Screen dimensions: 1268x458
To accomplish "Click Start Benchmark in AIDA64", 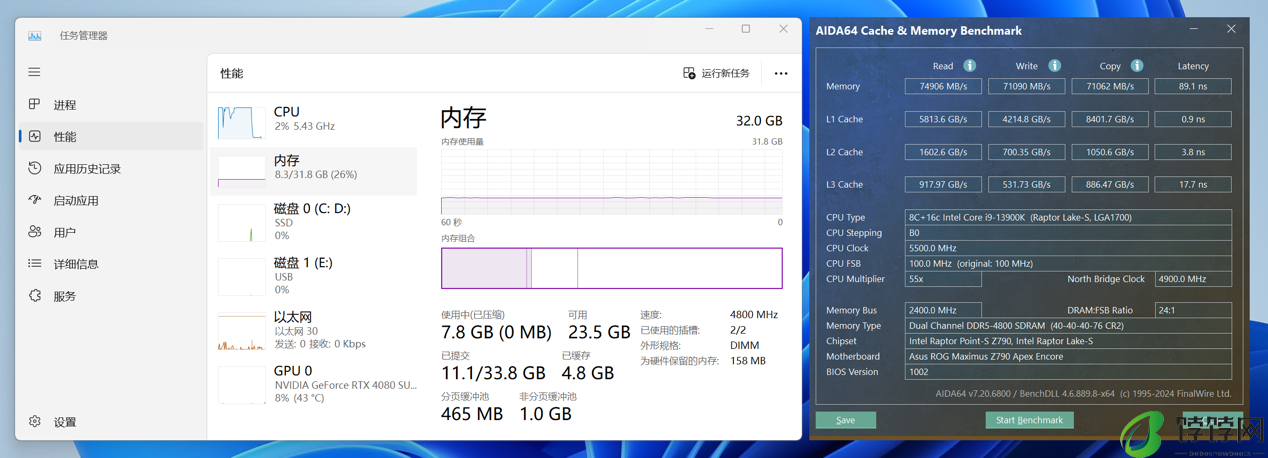I will pos(1029,420).
